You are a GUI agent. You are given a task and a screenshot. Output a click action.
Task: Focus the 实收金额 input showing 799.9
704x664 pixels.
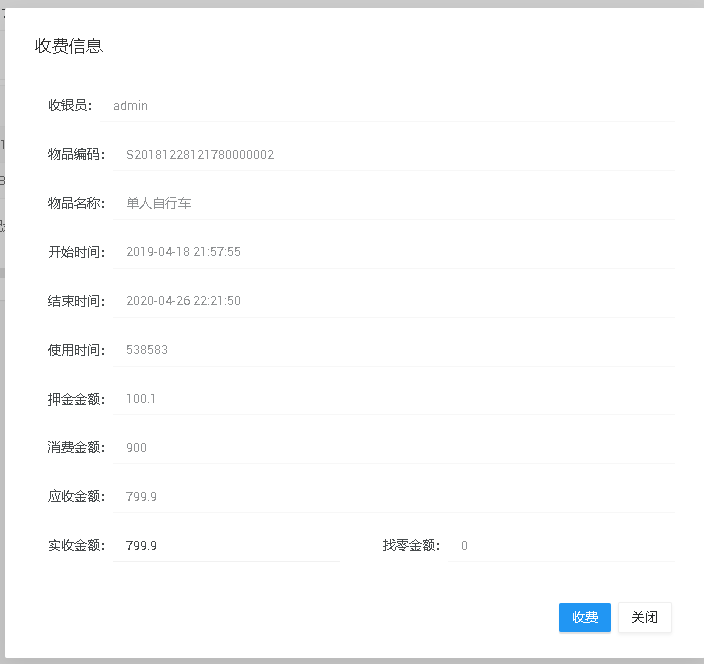click(x=226, y=546)
